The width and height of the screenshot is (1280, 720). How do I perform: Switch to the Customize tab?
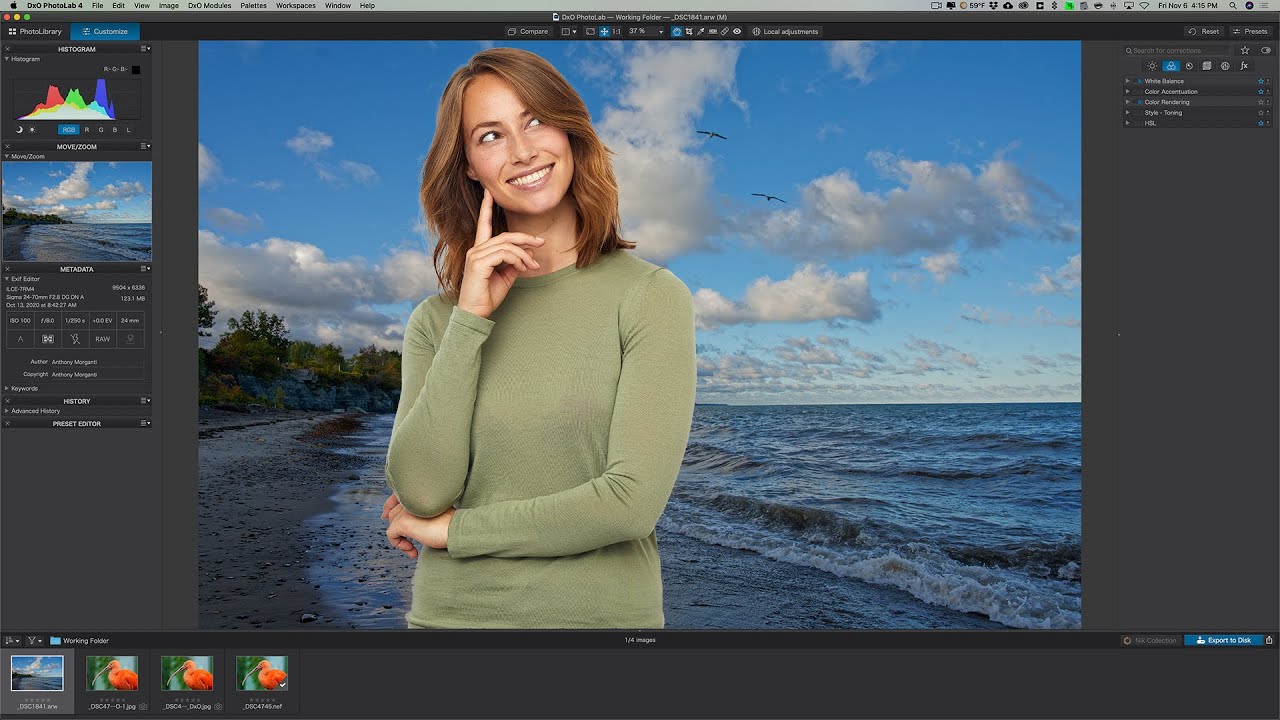tap(105, 31)
